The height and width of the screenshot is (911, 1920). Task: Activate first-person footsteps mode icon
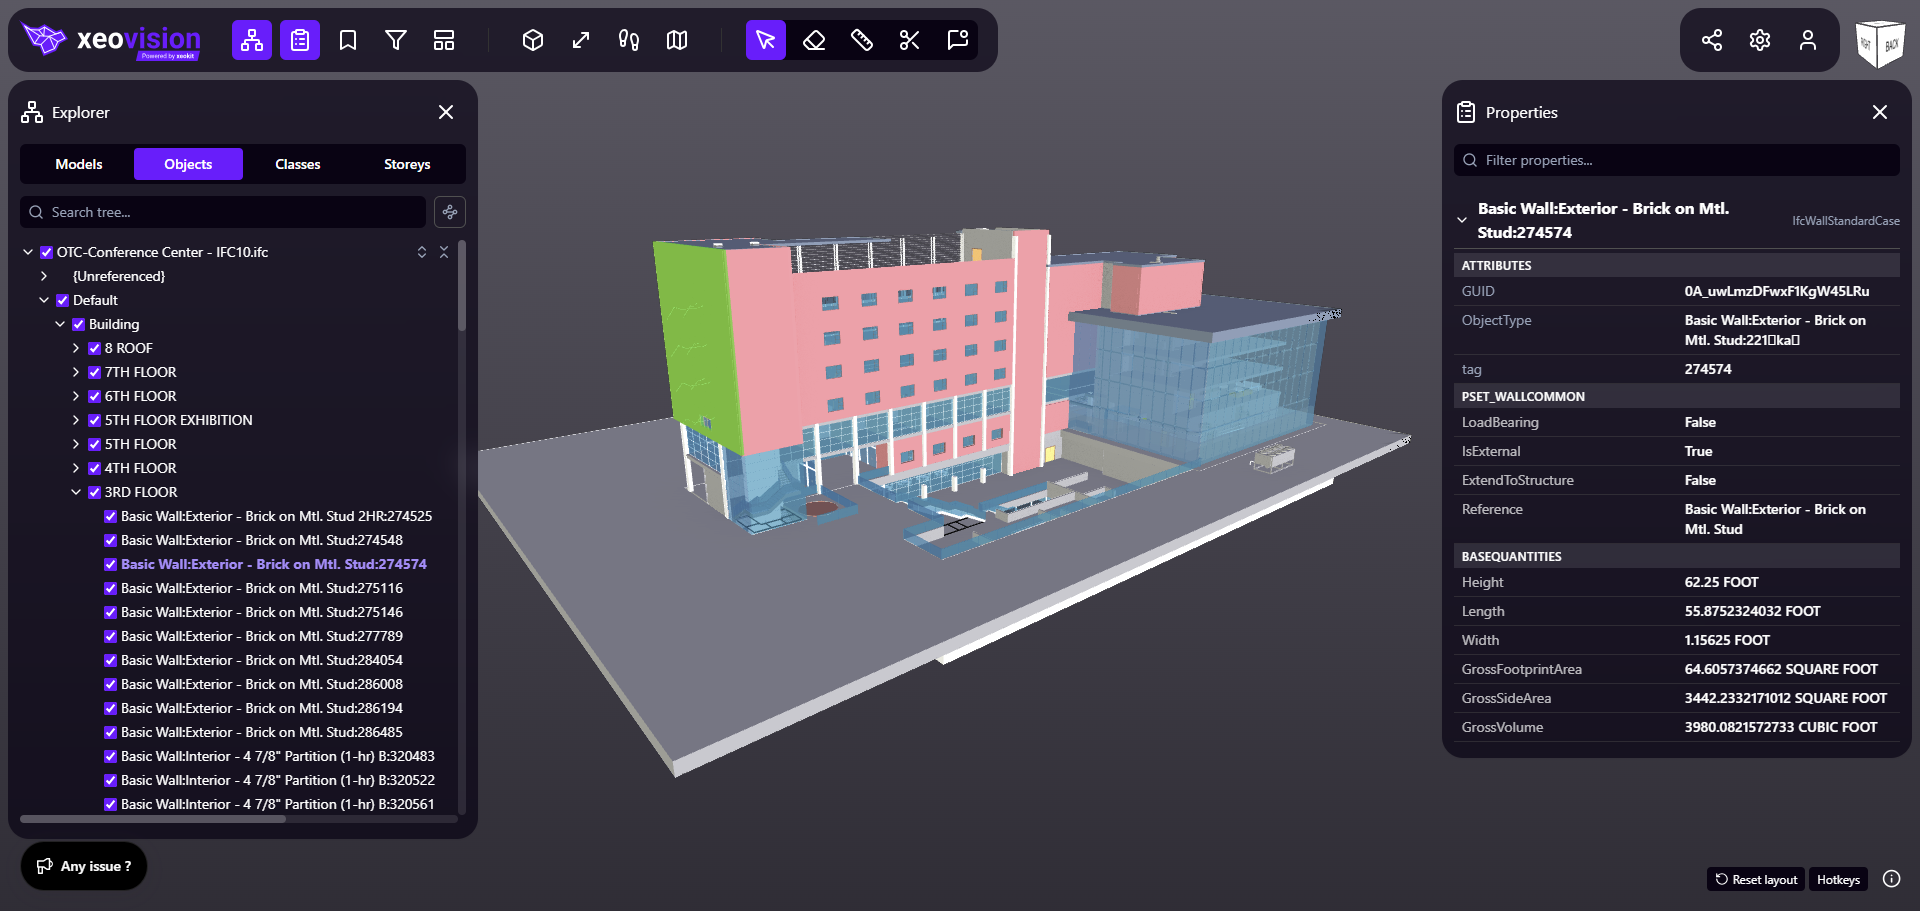click(x=629, y=40)
